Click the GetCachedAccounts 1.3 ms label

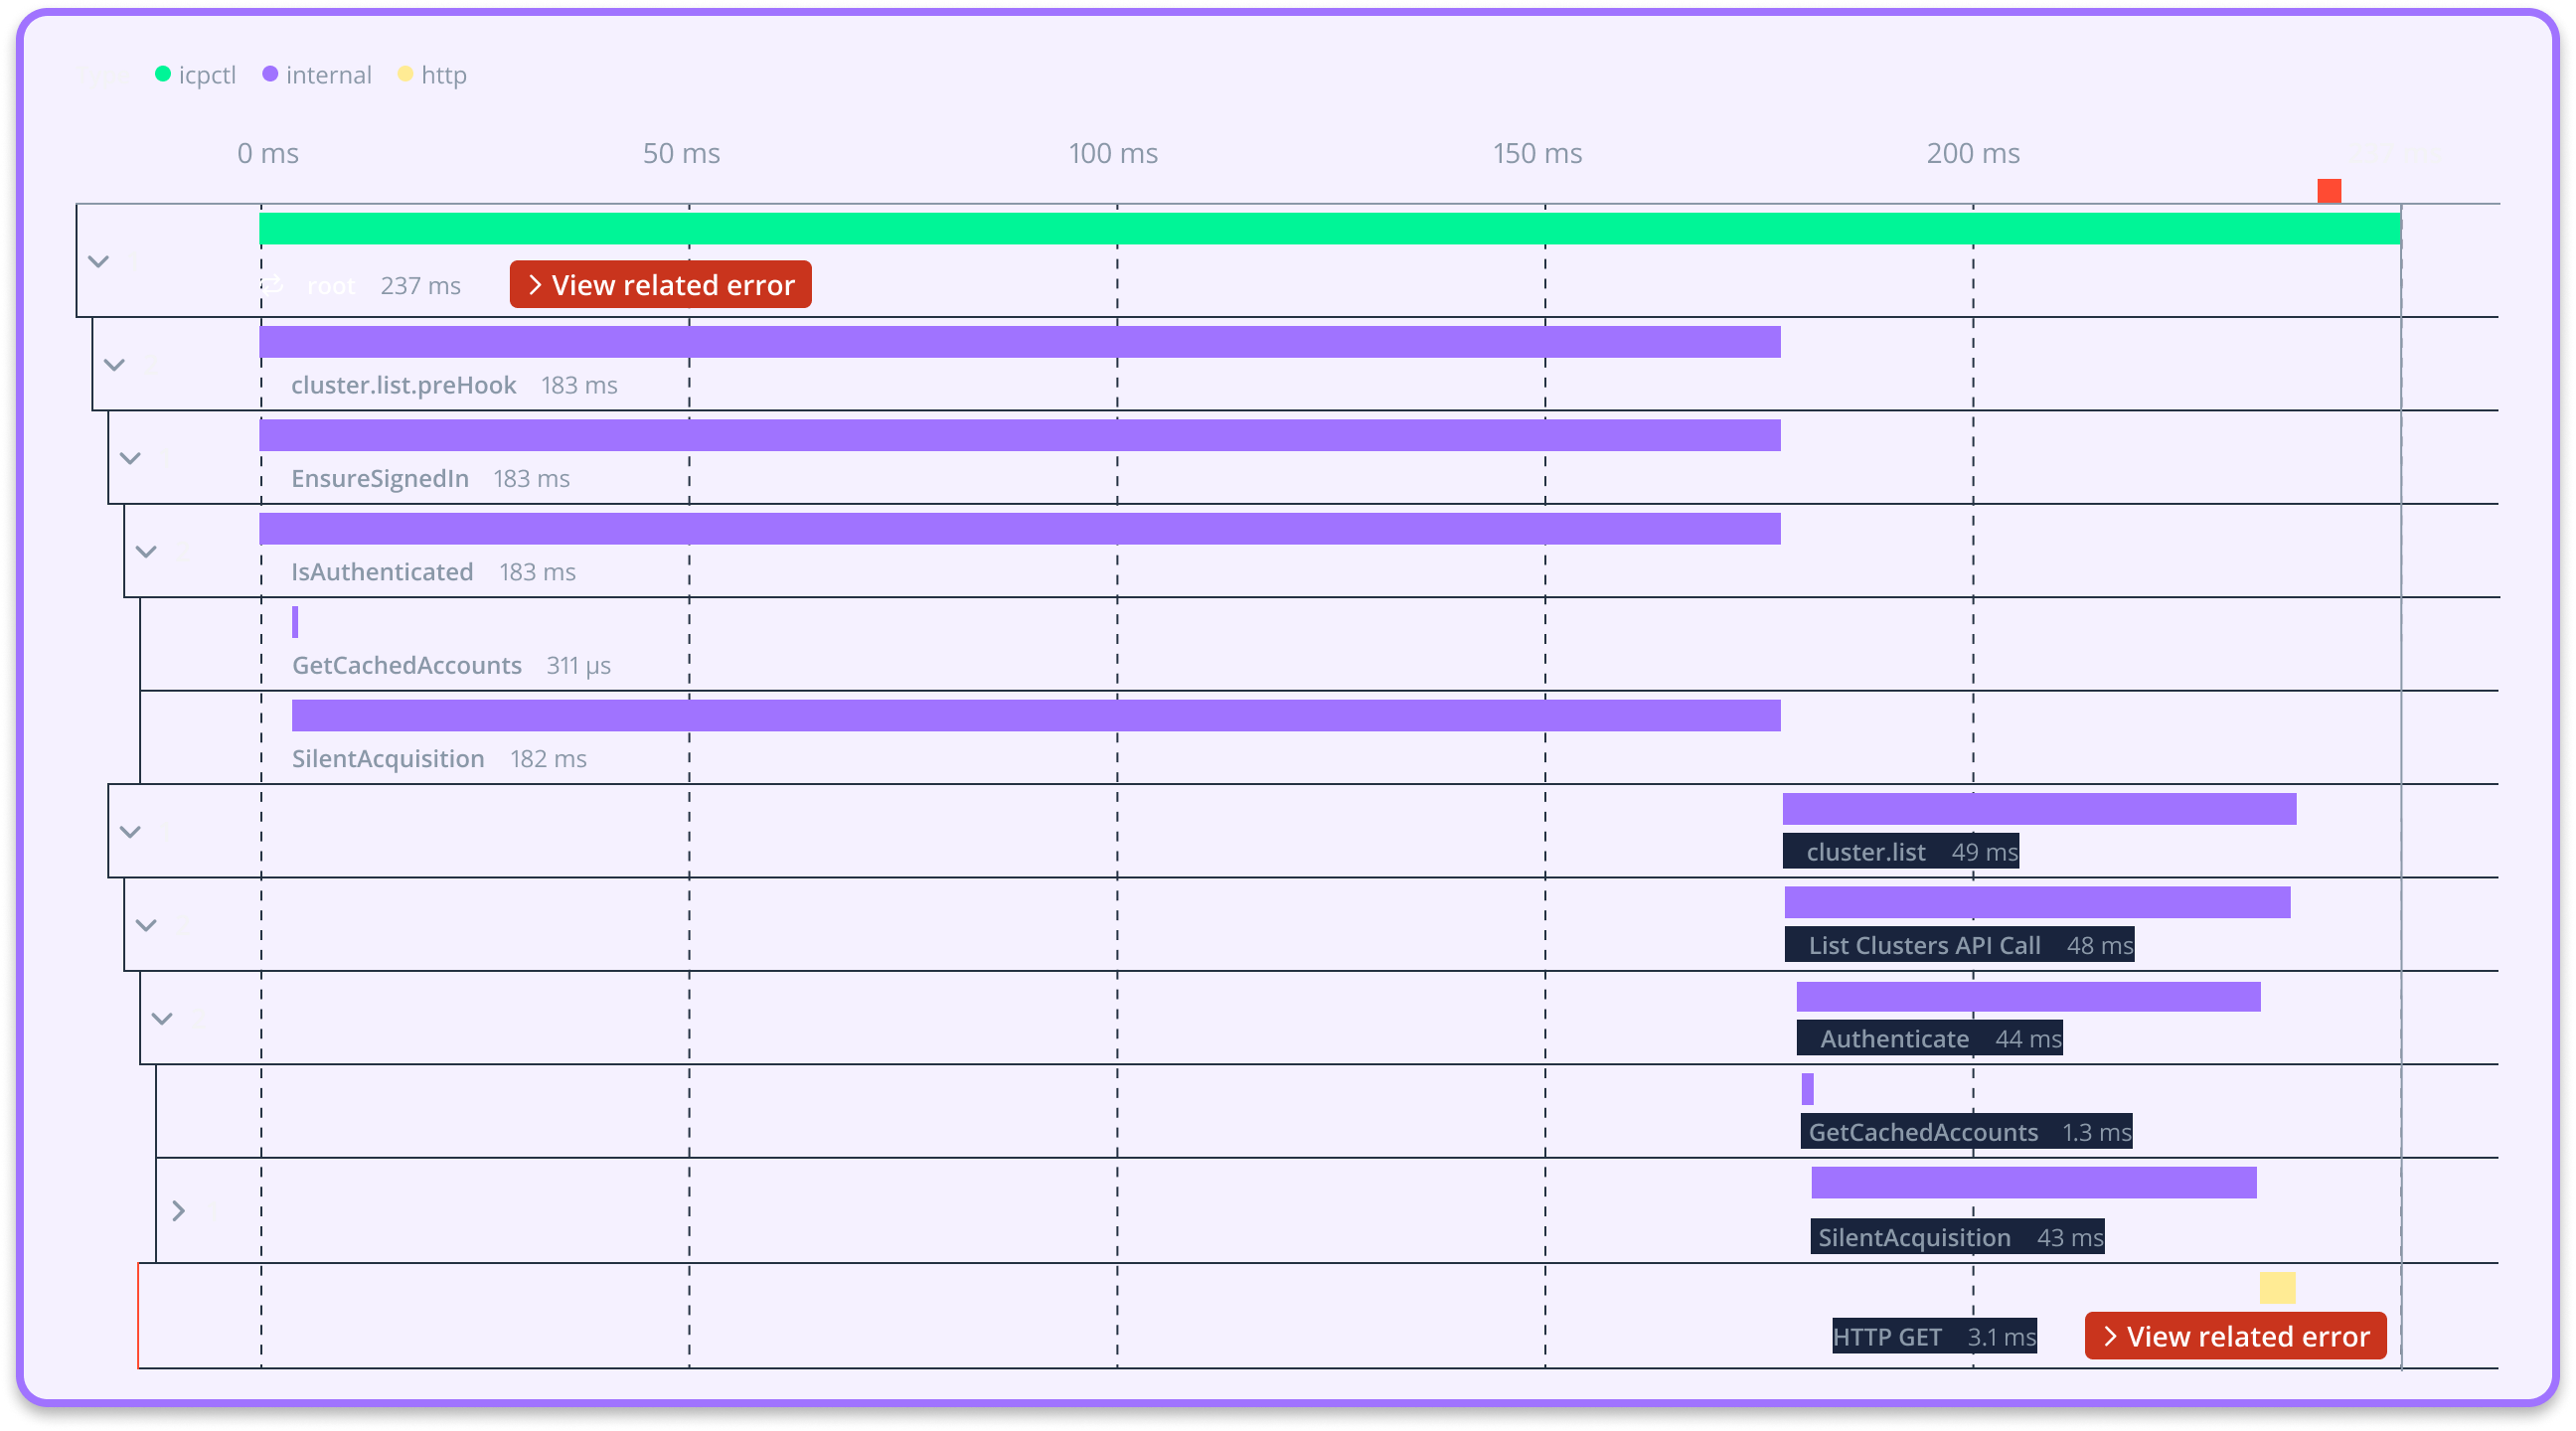[x=1966, y=1131]
